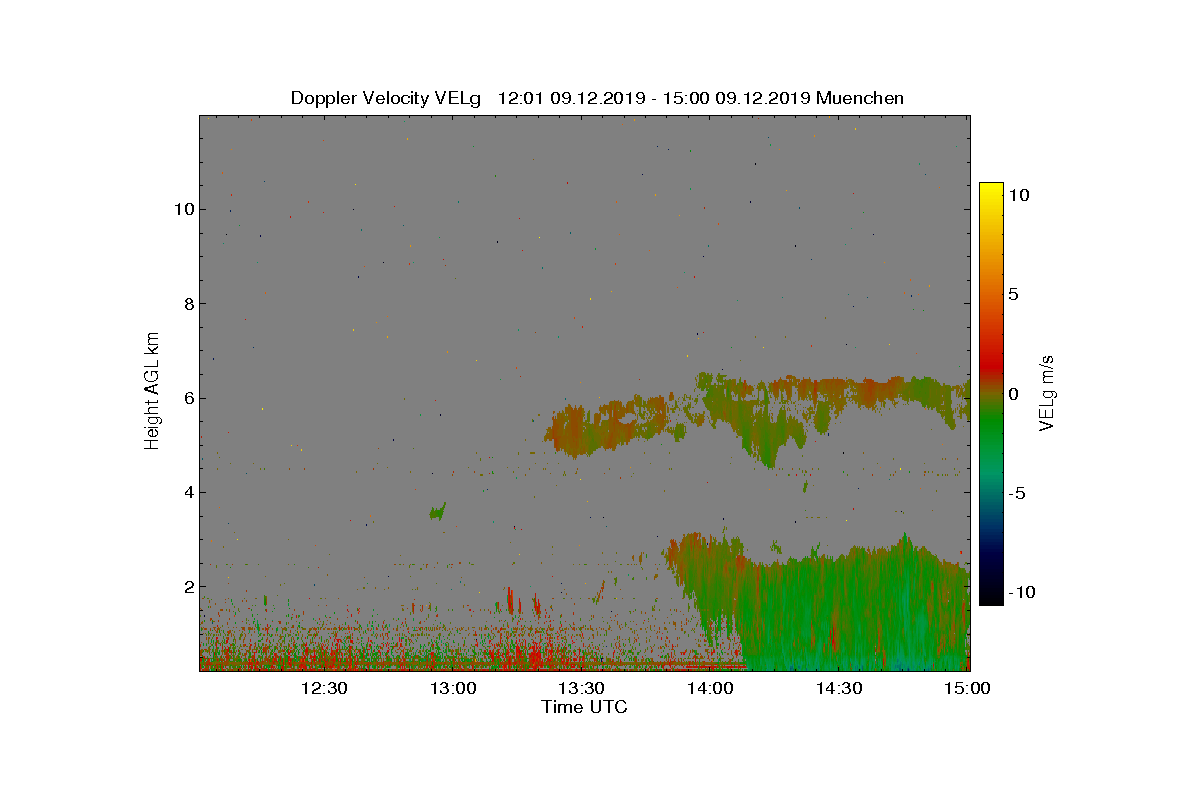
Task: Click the height tick label '6'
Action: 187,398
